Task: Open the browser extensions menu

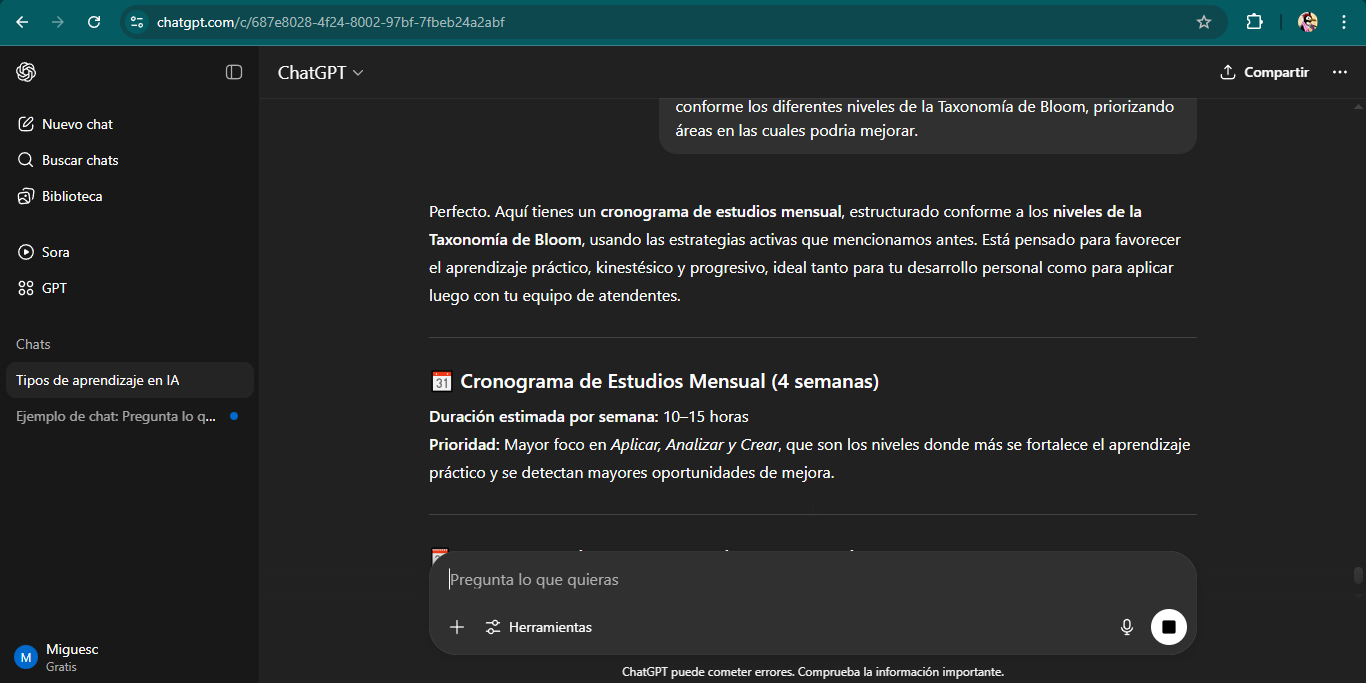Action: pyautogui.click(x=1254, y=22)
